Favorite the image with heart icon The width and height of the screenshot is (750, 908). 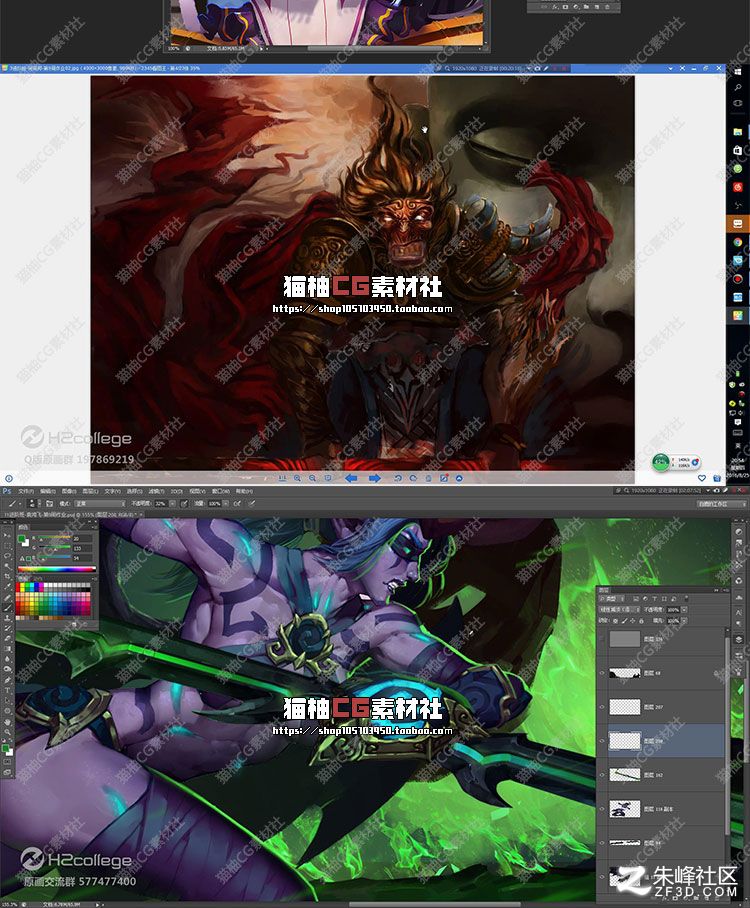702,478
